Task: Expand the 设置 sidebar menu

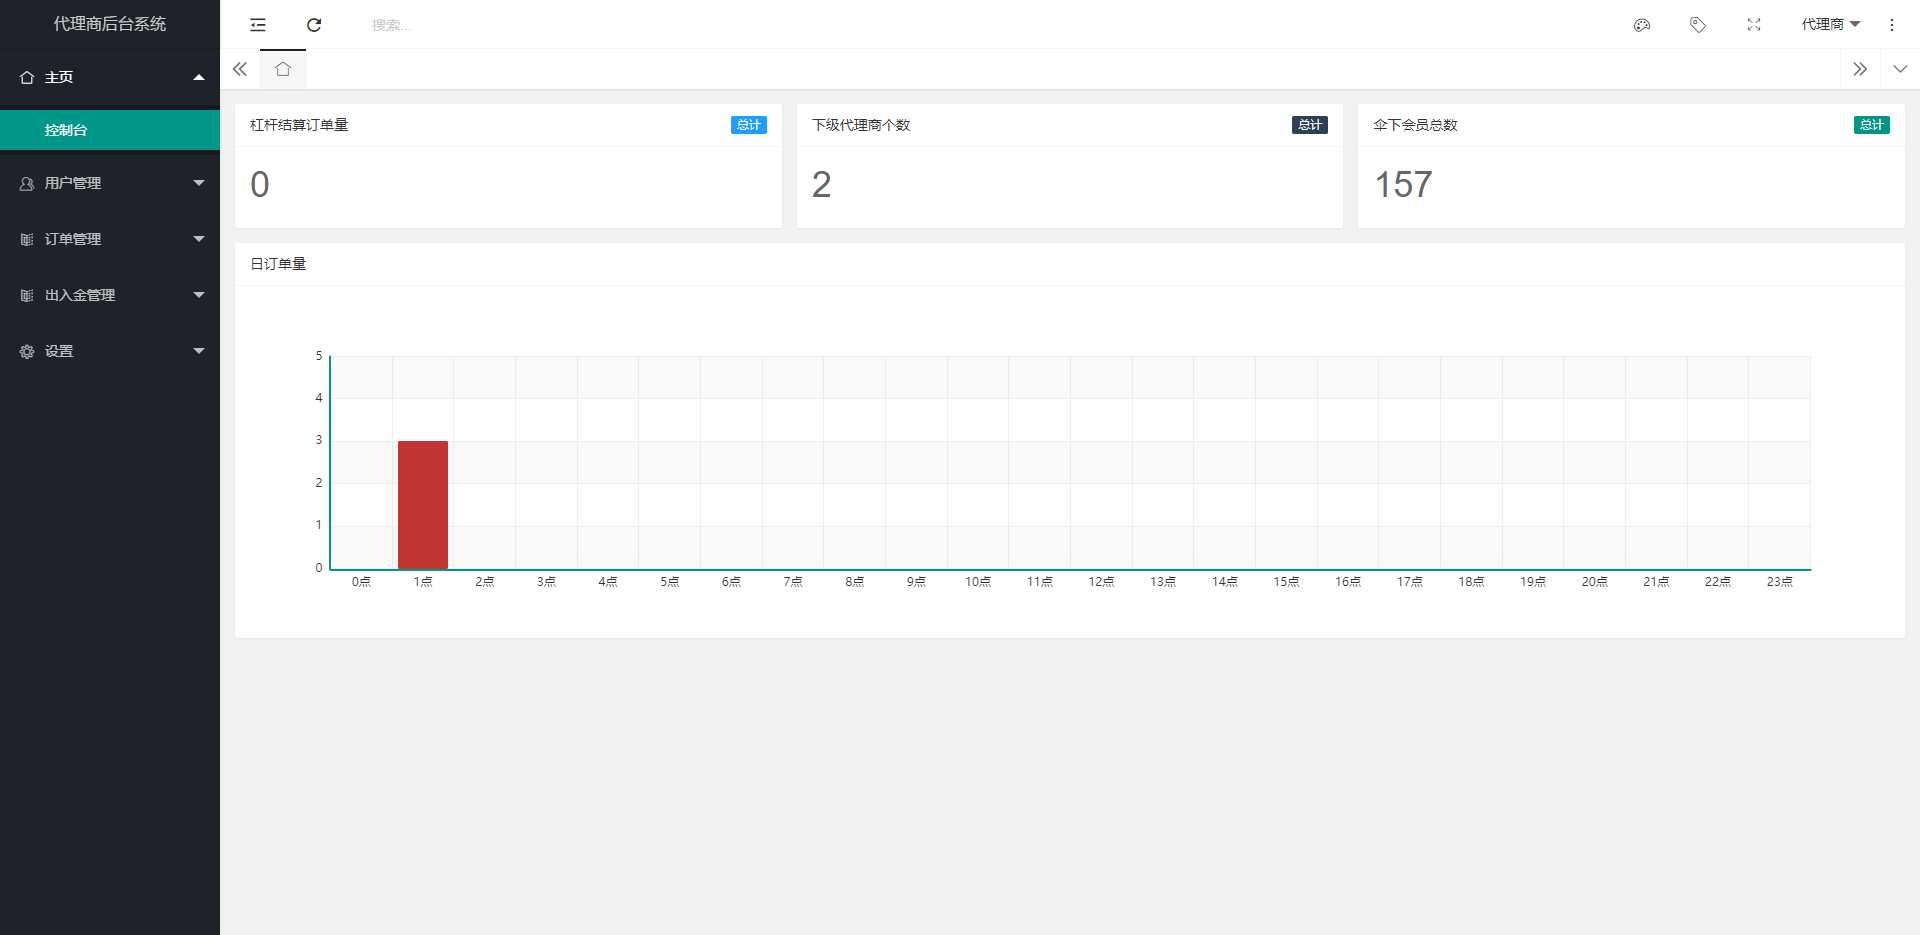Action: click(110, 351)
